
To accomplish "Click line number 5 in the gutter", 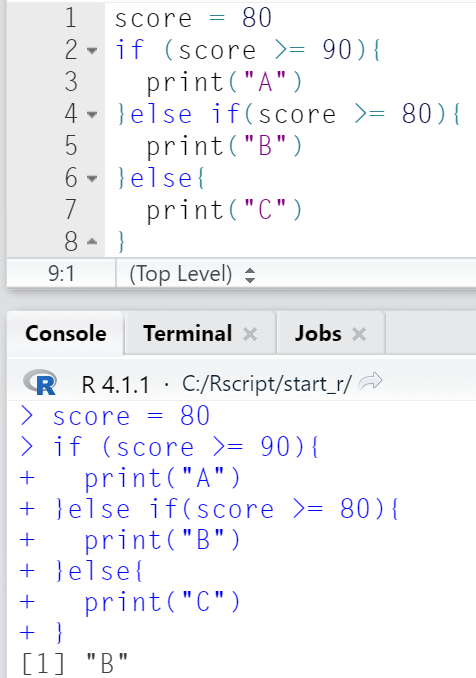I will tap(71, 146).
